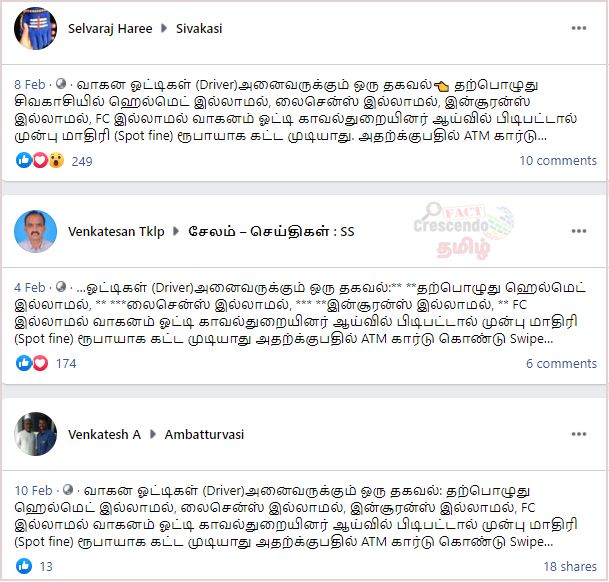
Task: Click the wow emoji reaction on first post
Action: [x=56, y=160]
